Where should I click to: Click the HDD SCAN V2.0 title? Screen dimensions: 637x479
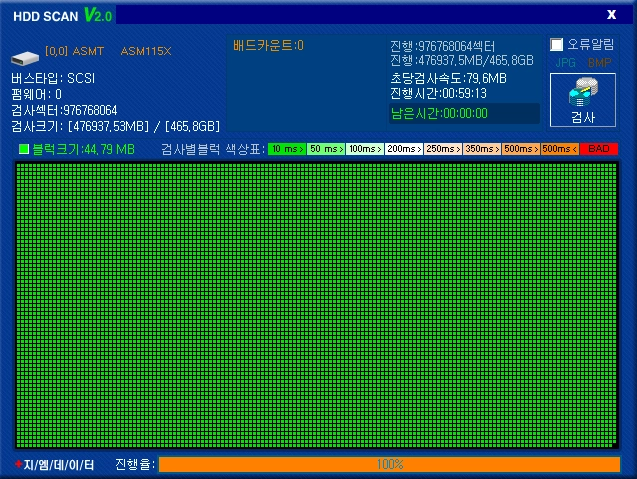pyautogui.click(x=63, y=15)
